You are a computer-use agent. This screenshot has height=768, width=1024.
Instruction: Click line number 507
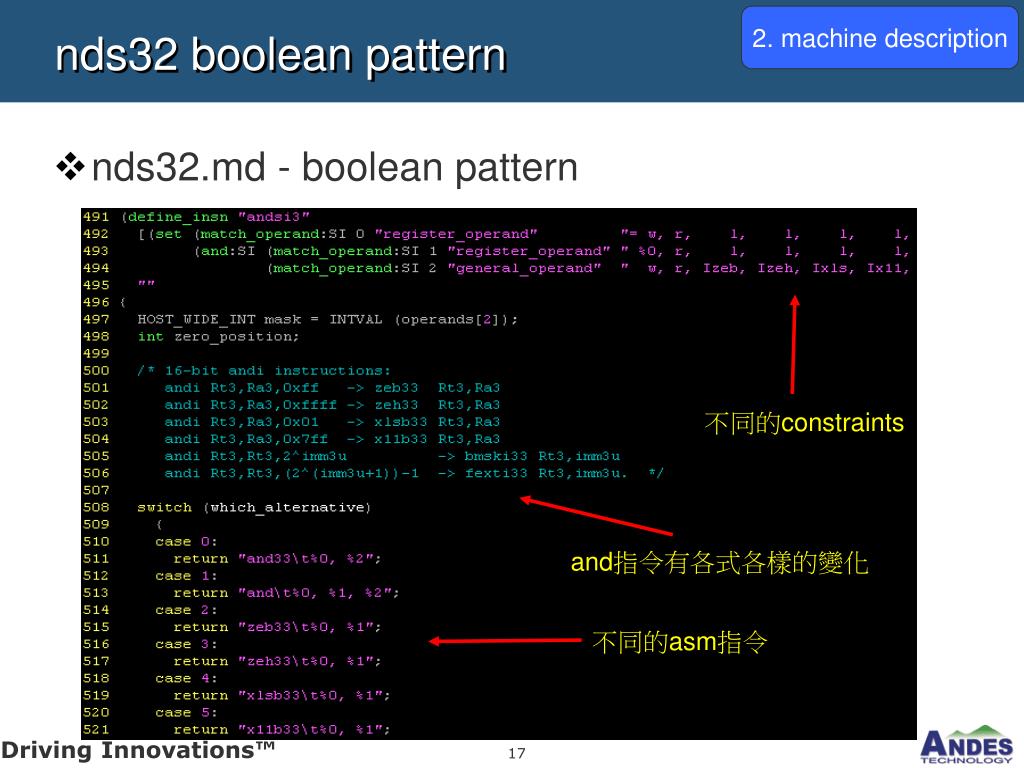pos(96,490)
